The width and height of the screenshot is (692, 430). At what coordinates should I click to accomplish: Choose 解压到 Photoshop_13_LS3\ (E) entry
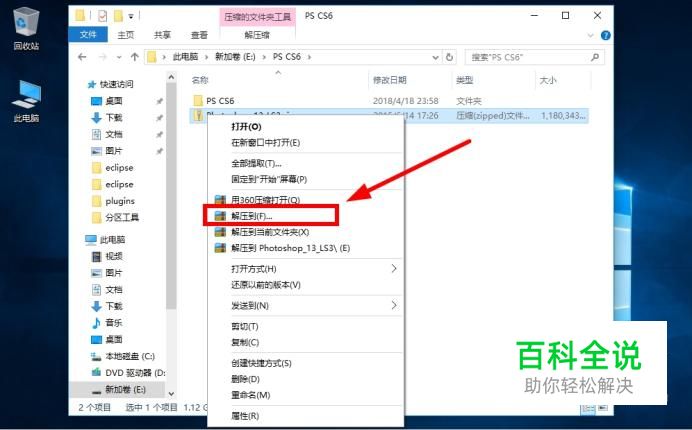(x=305, y=248)
